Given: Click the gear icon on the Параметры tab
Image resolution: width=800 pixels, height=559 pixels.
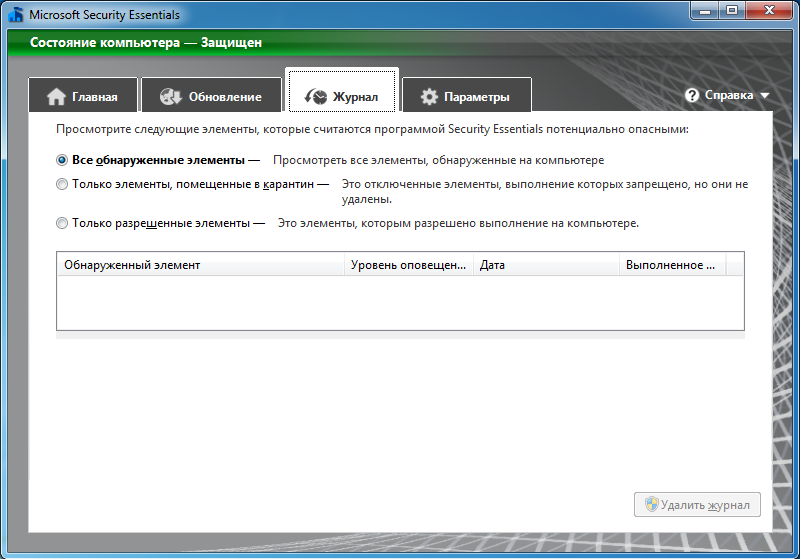Looking at the screenshot, I should 429,96.
